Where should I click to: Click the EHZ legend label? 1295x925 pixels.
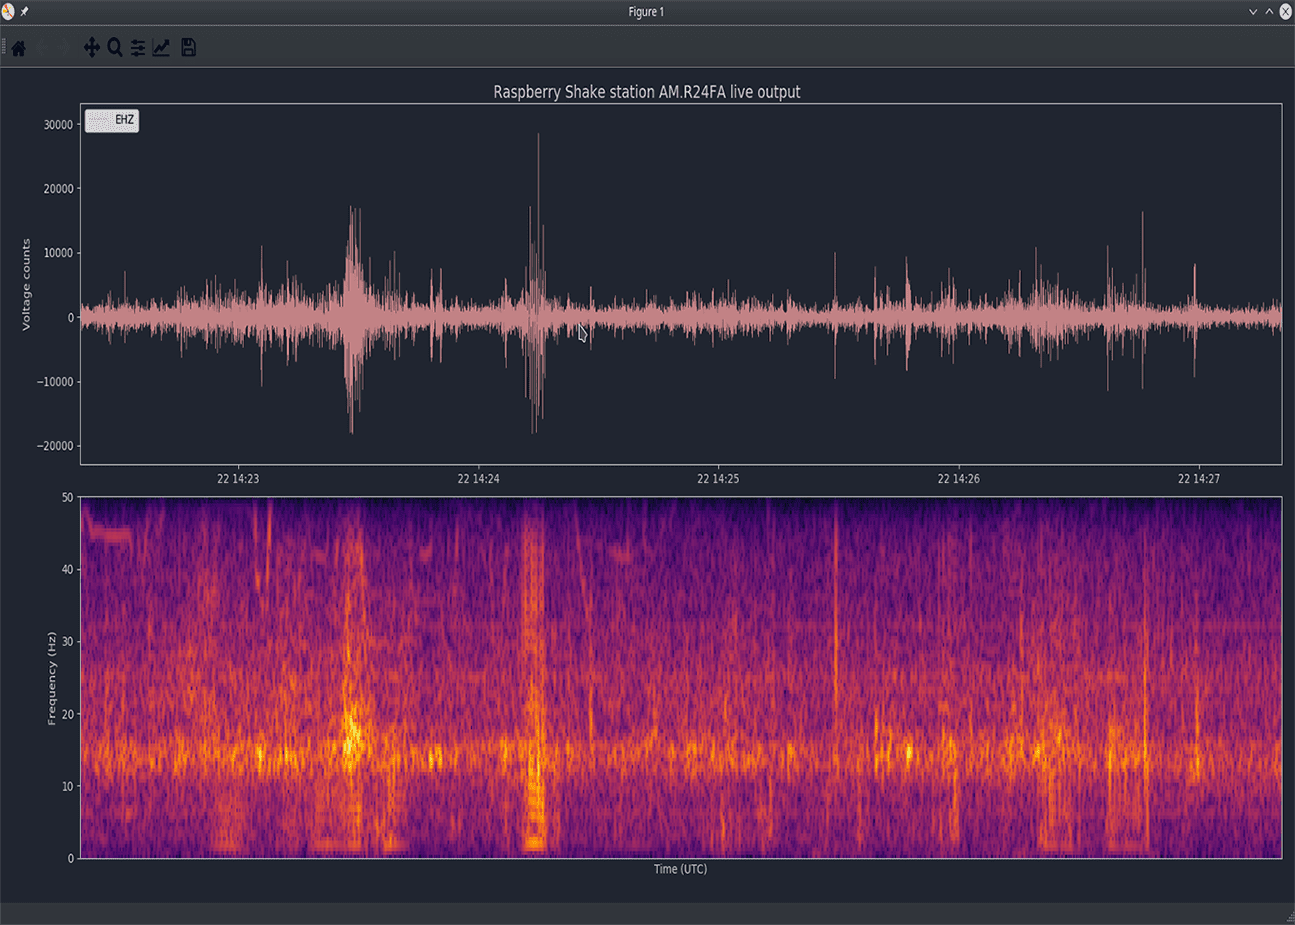click(124, 120)
